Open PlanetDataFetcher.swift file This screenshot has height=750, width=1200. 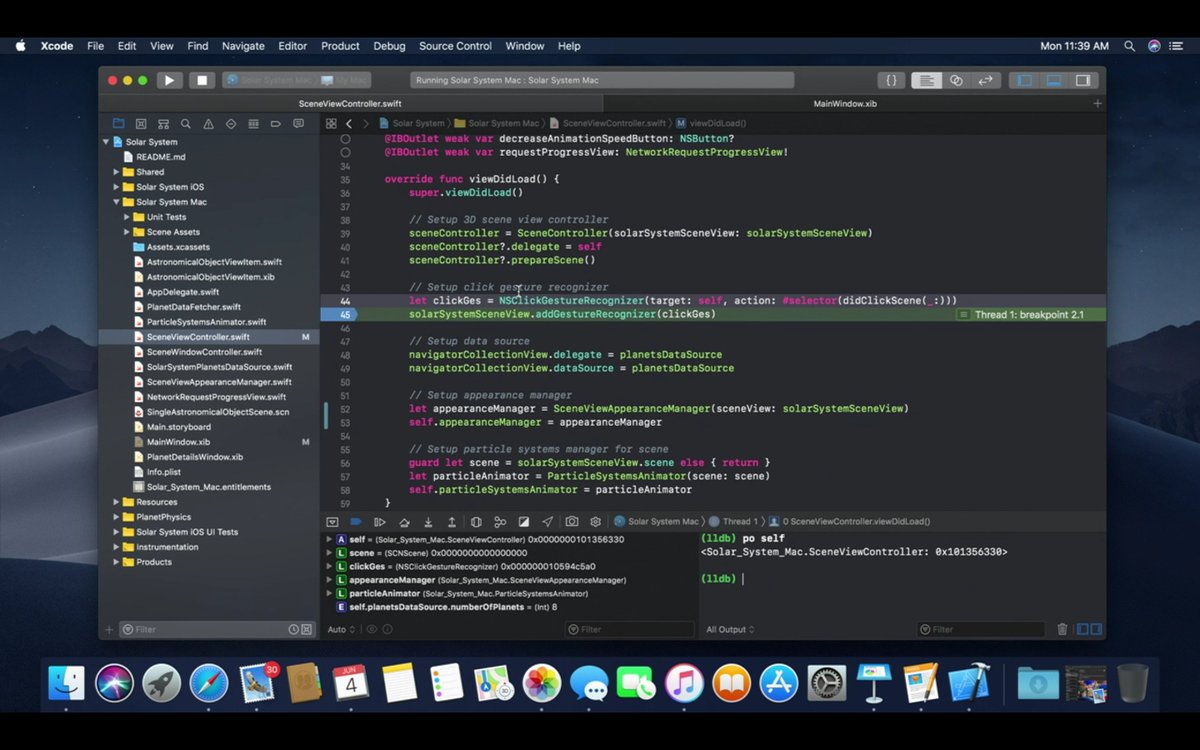pyautogui.click(x=194, y=307)
